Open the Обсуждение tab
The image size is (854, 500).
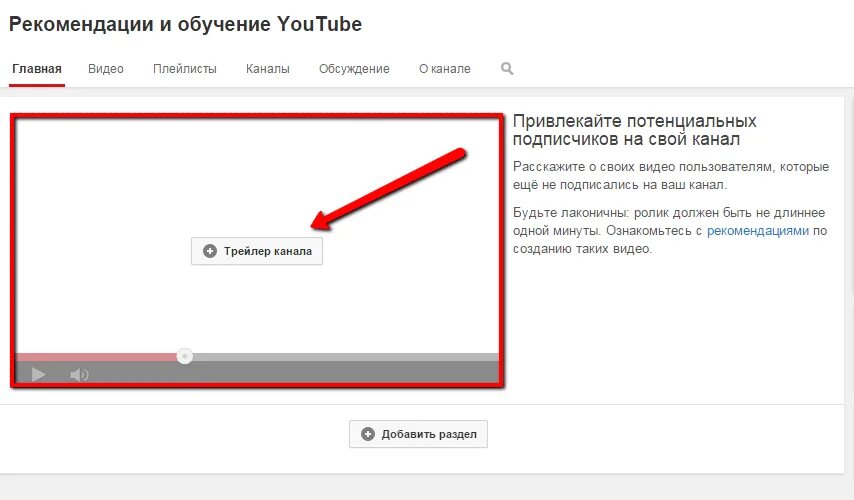point(354,69)
